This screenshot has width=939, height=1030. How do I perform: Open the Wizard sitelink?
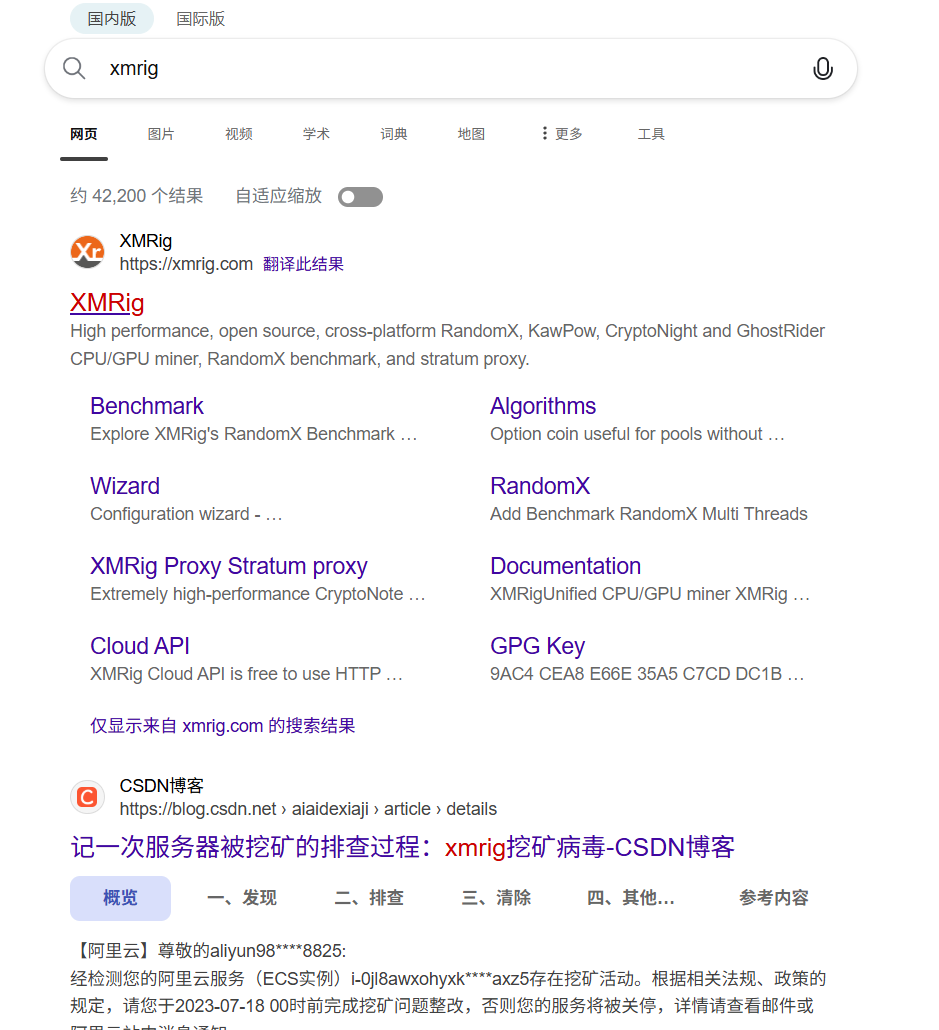pos(125,486)
